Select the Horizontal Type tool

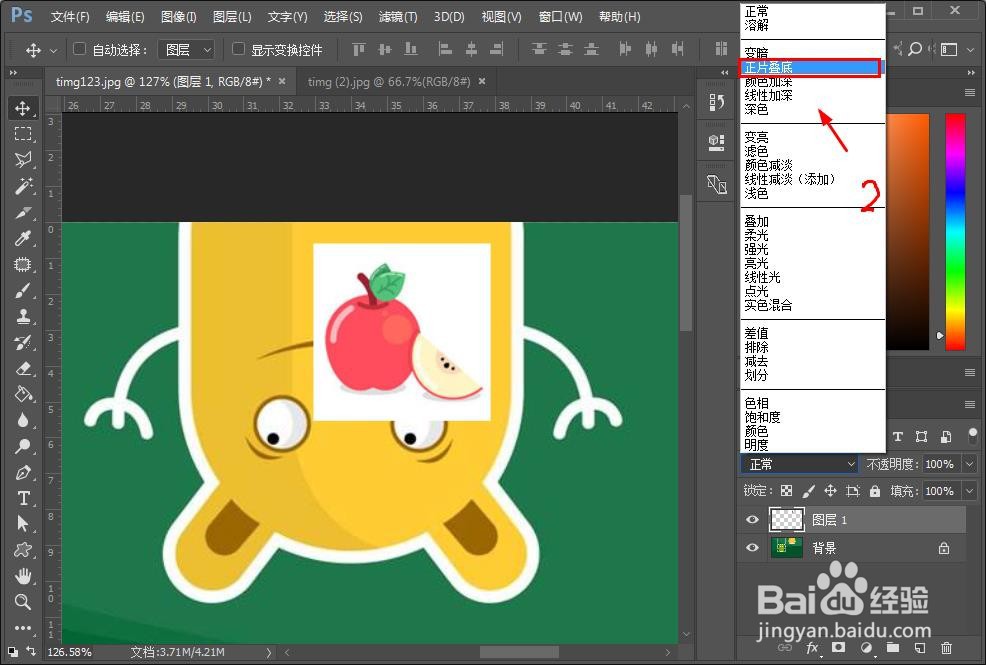coord(23,498)
